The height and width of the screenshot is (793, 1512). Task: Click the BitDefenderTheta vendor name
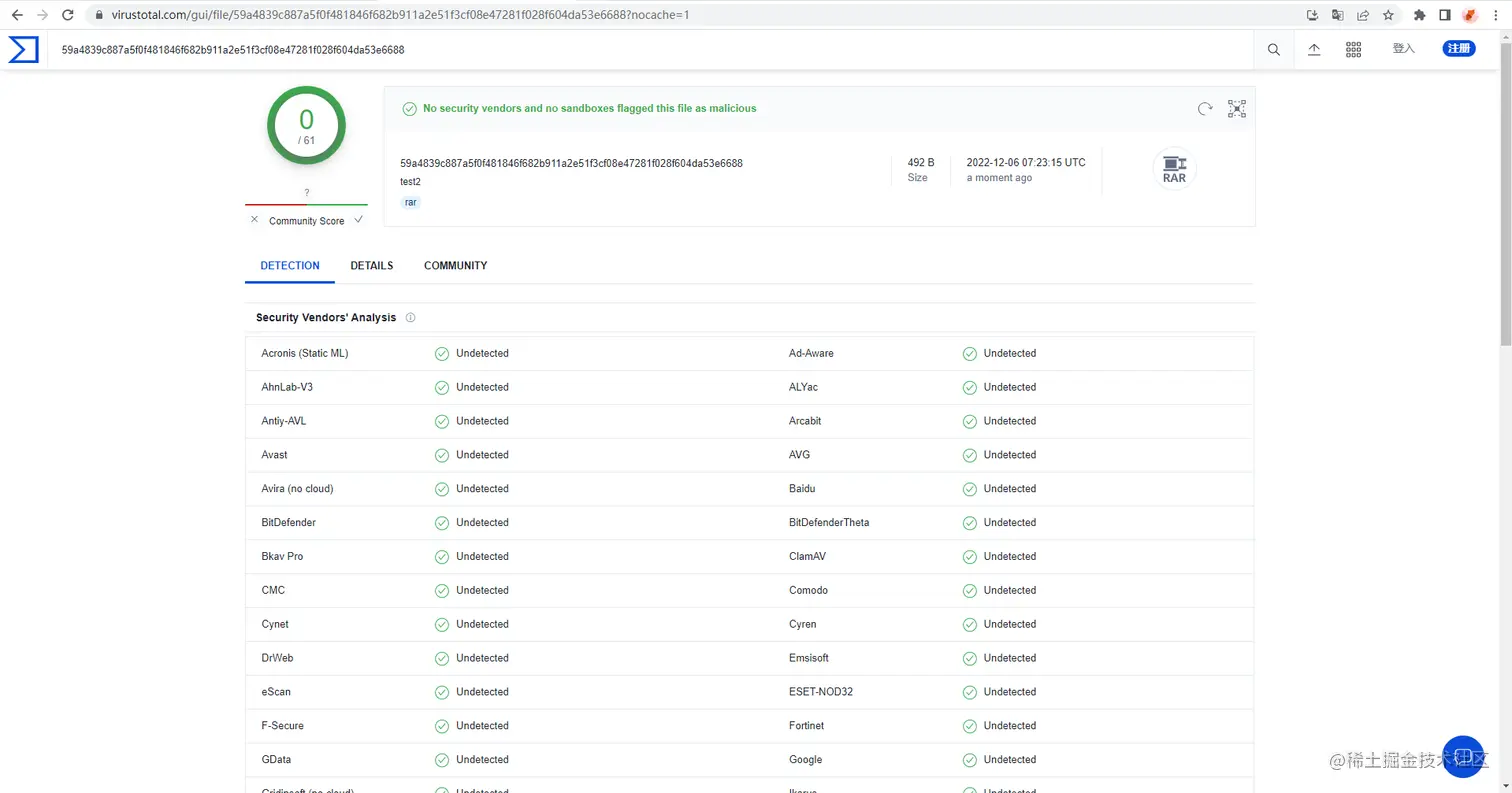(x=829, y=523)
